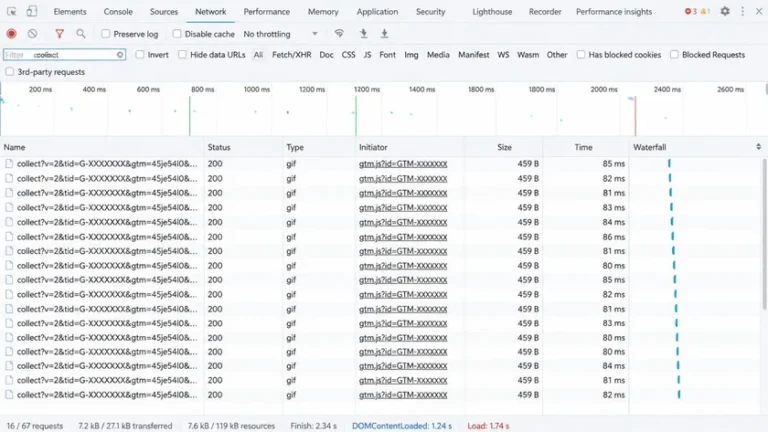Open network conditions wifi icon
Viewport: 768px width, 432px height.
339,34
